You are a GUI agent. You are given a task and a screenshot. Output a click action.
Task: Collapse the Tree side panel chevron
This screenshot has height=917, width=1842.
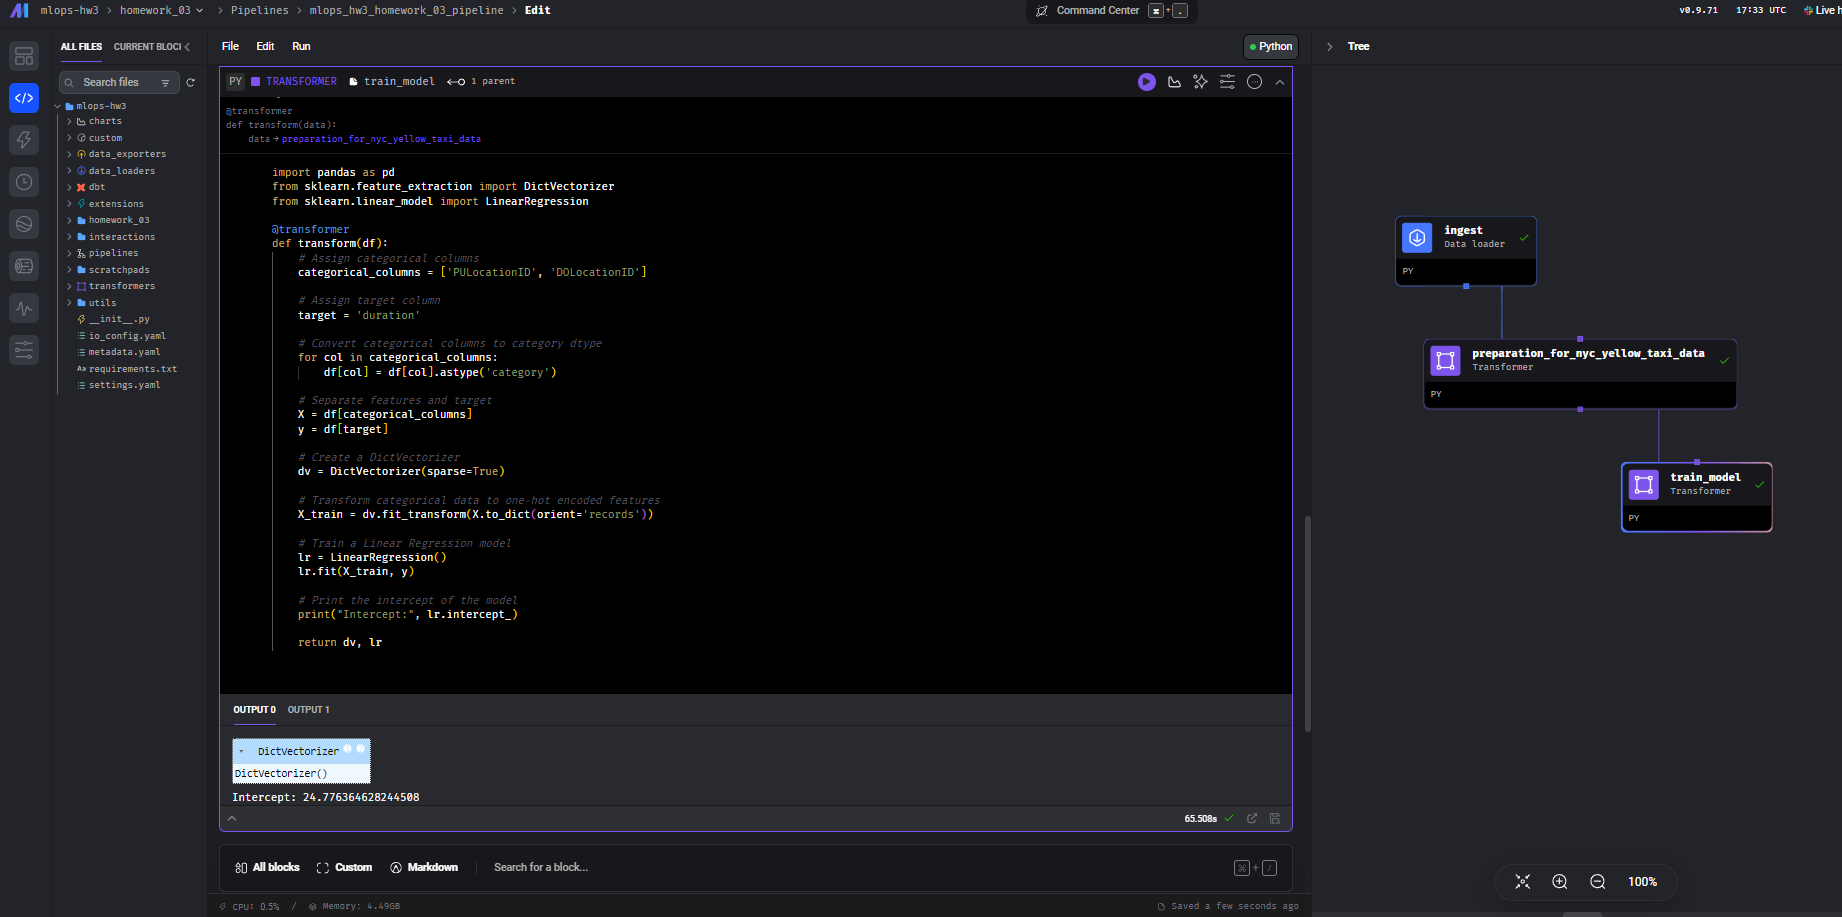click(1329, 47)
